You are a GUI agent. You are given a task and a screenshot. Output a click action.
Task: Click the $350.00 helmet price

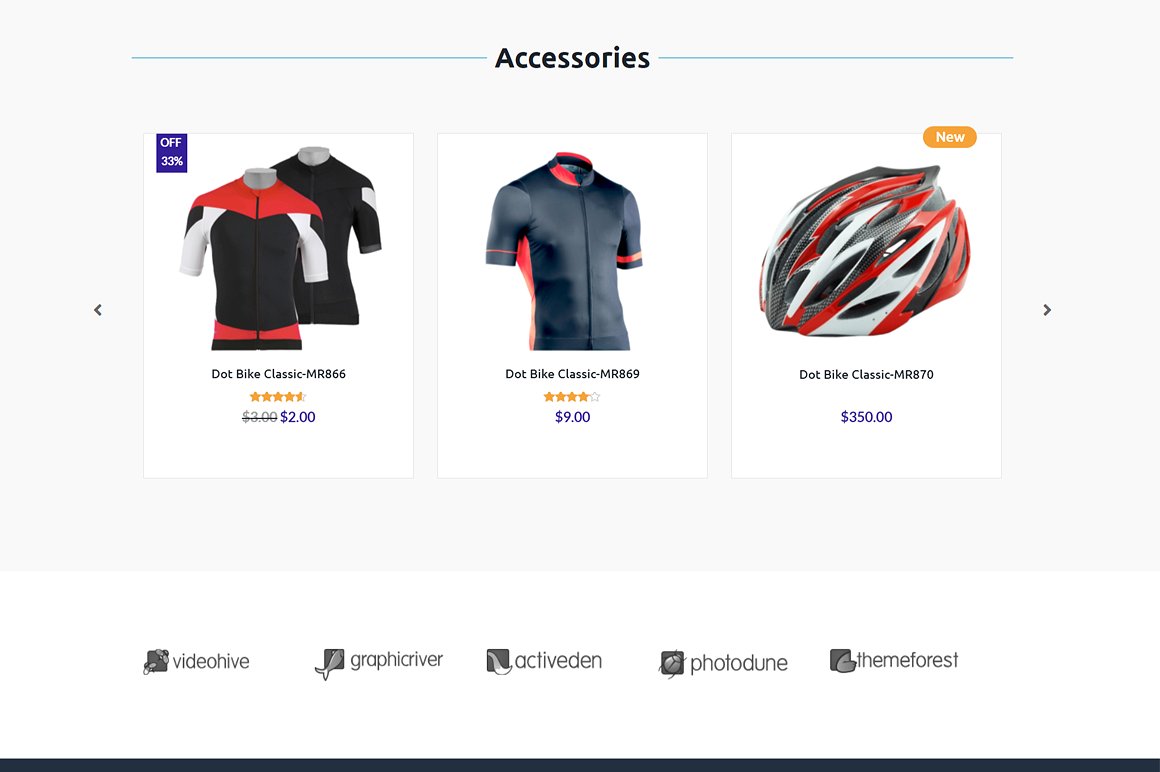tap(866, 417)
